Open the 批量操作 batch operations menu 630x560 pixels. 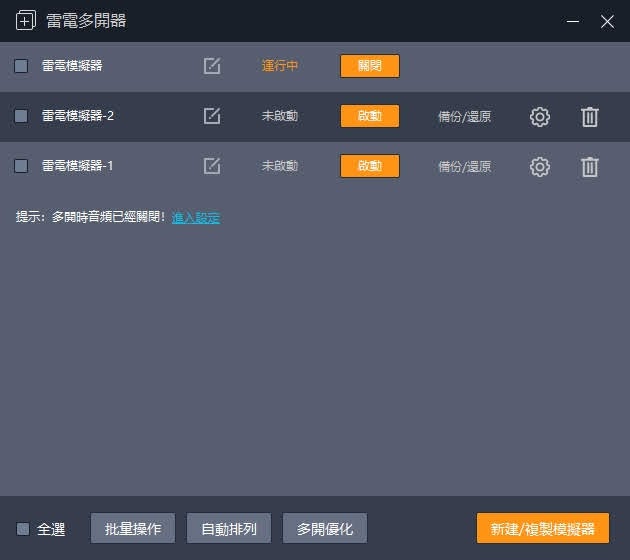[133, 529]
